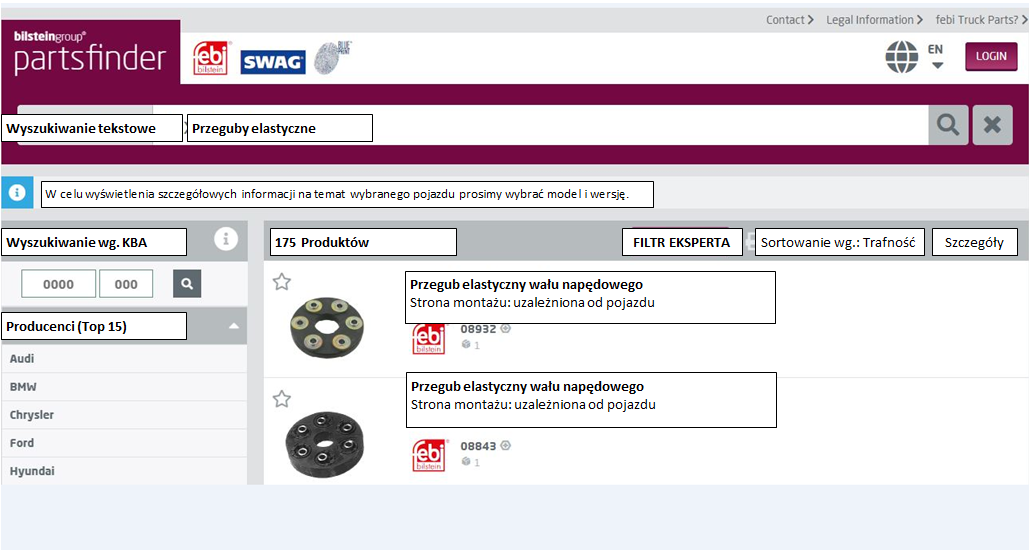1031x551 pixels.
Task: Select Ford manufacturer
Action: (124, 443)
